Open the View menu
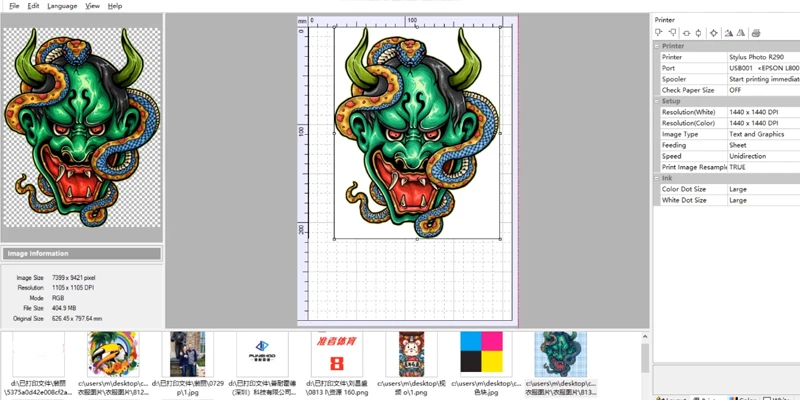Viewport: 800px width, 400px height. 92,6
